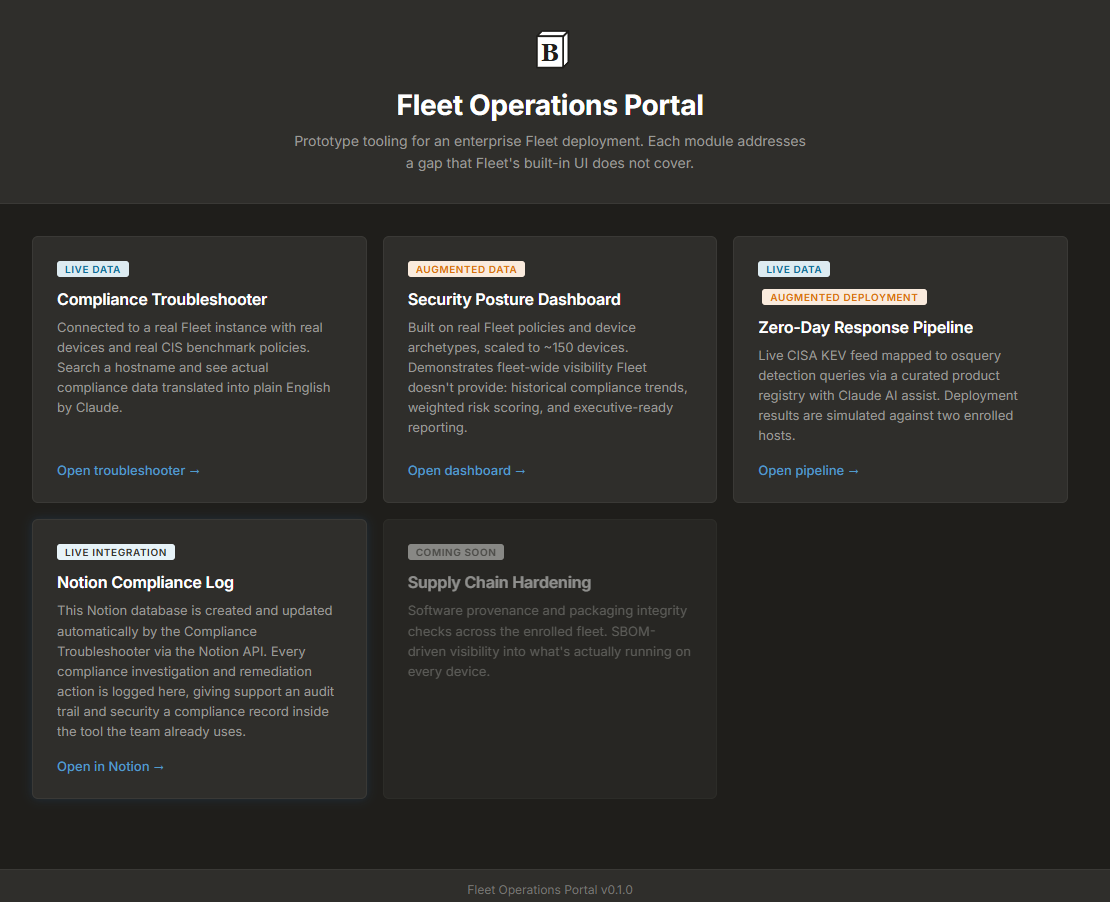Click description starting 'Live CISA KEV feed'
This screenshot has width=1110, height=902.
pos(888,396)
